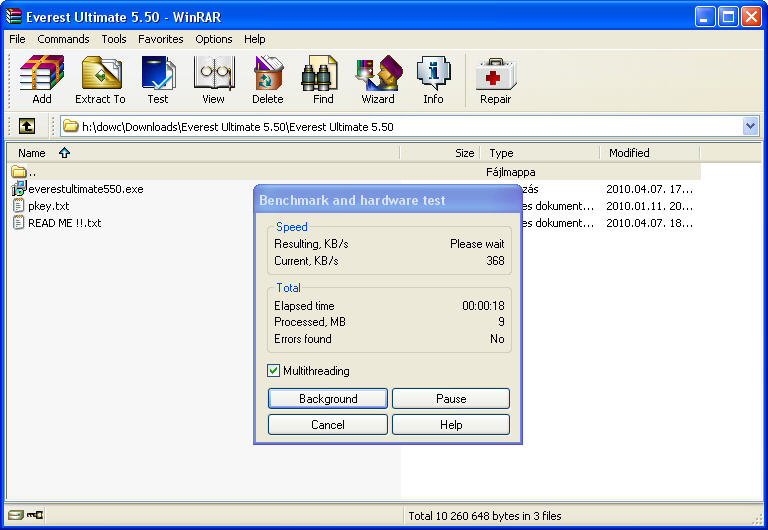
Task: Click the READ ME !!.txt file icon
Action: click(18, 222)
